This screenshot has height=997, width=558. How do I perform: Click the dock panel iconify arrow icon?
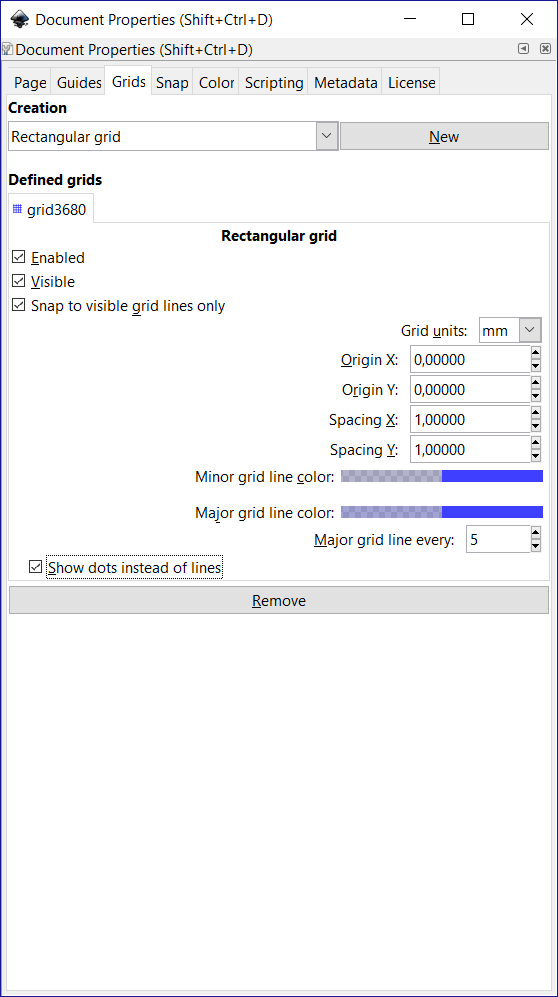tap(523, 48)
